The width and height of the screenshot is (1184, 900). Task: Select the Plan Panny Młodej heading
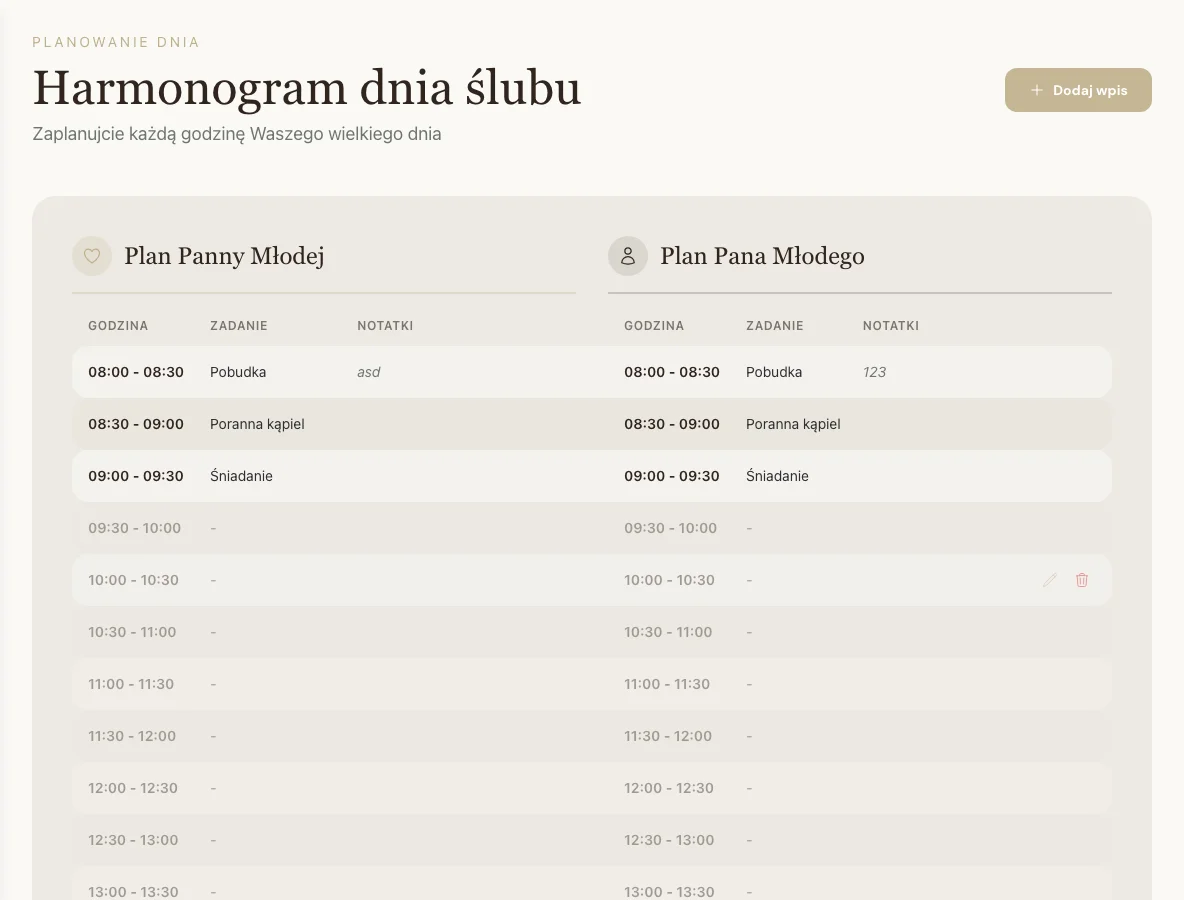pyautogui.click(x=224, y=256)
